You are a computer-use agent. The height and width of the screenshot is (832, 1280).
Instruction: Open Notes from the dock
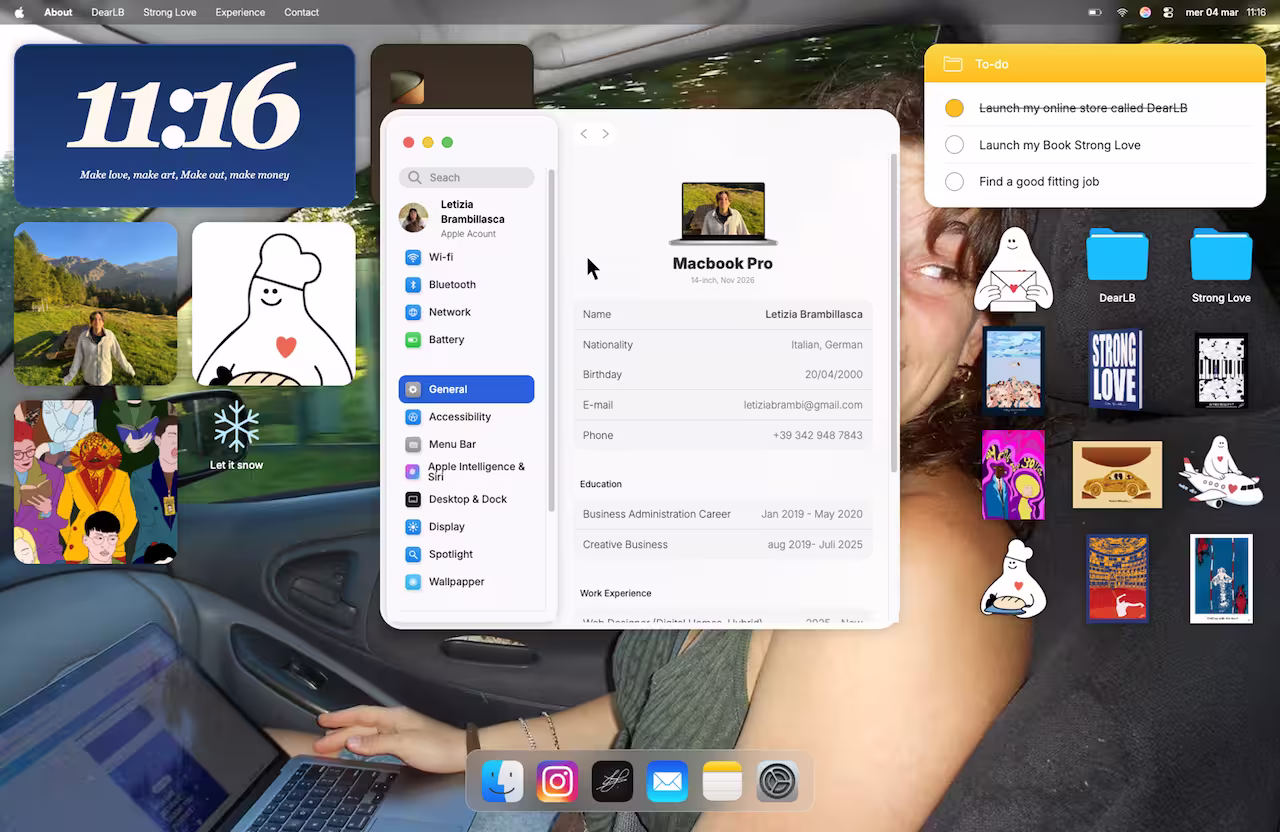pos(722,781)
